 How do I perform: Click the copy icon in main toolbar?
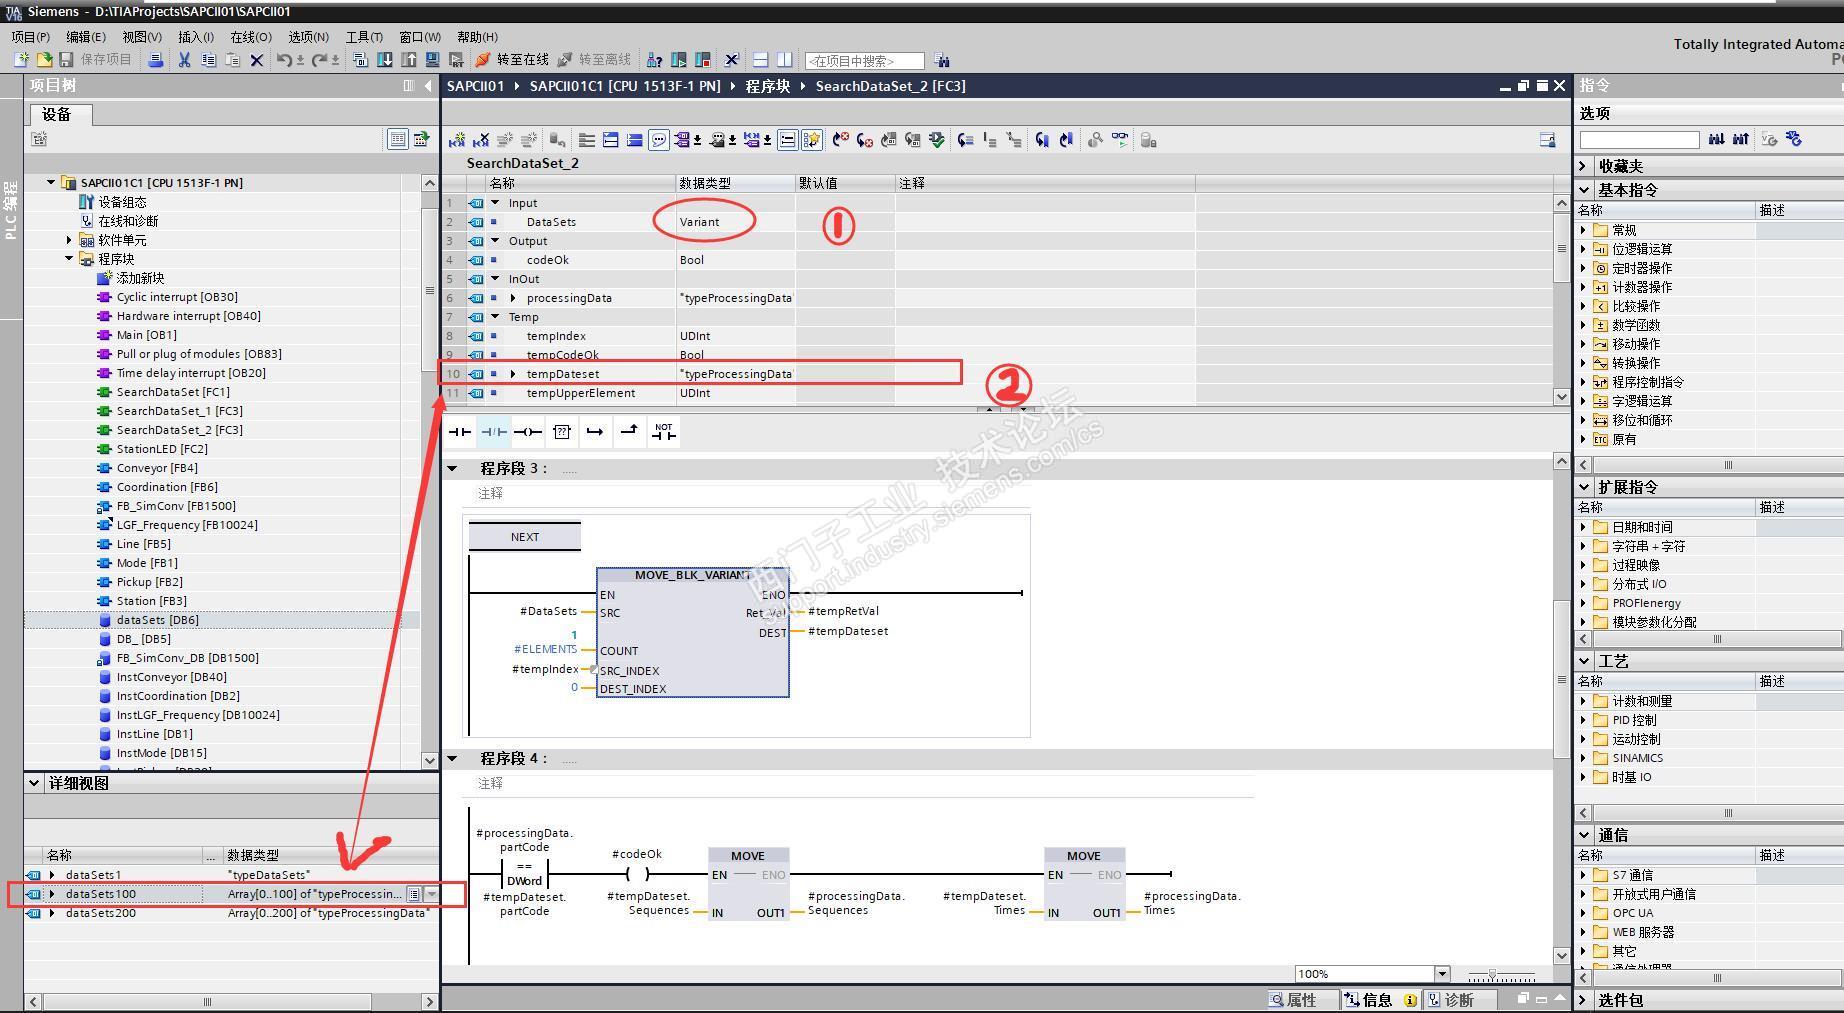coord(208,60)
